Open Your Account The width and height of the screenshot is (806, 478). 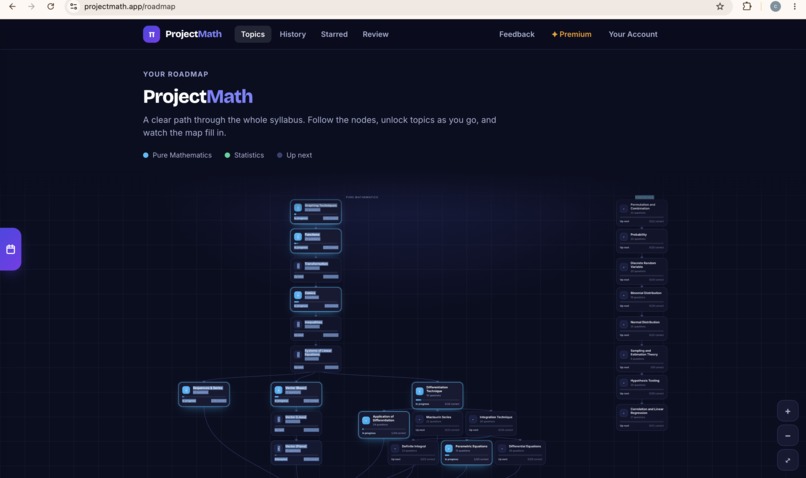click(x=633, y=34)
